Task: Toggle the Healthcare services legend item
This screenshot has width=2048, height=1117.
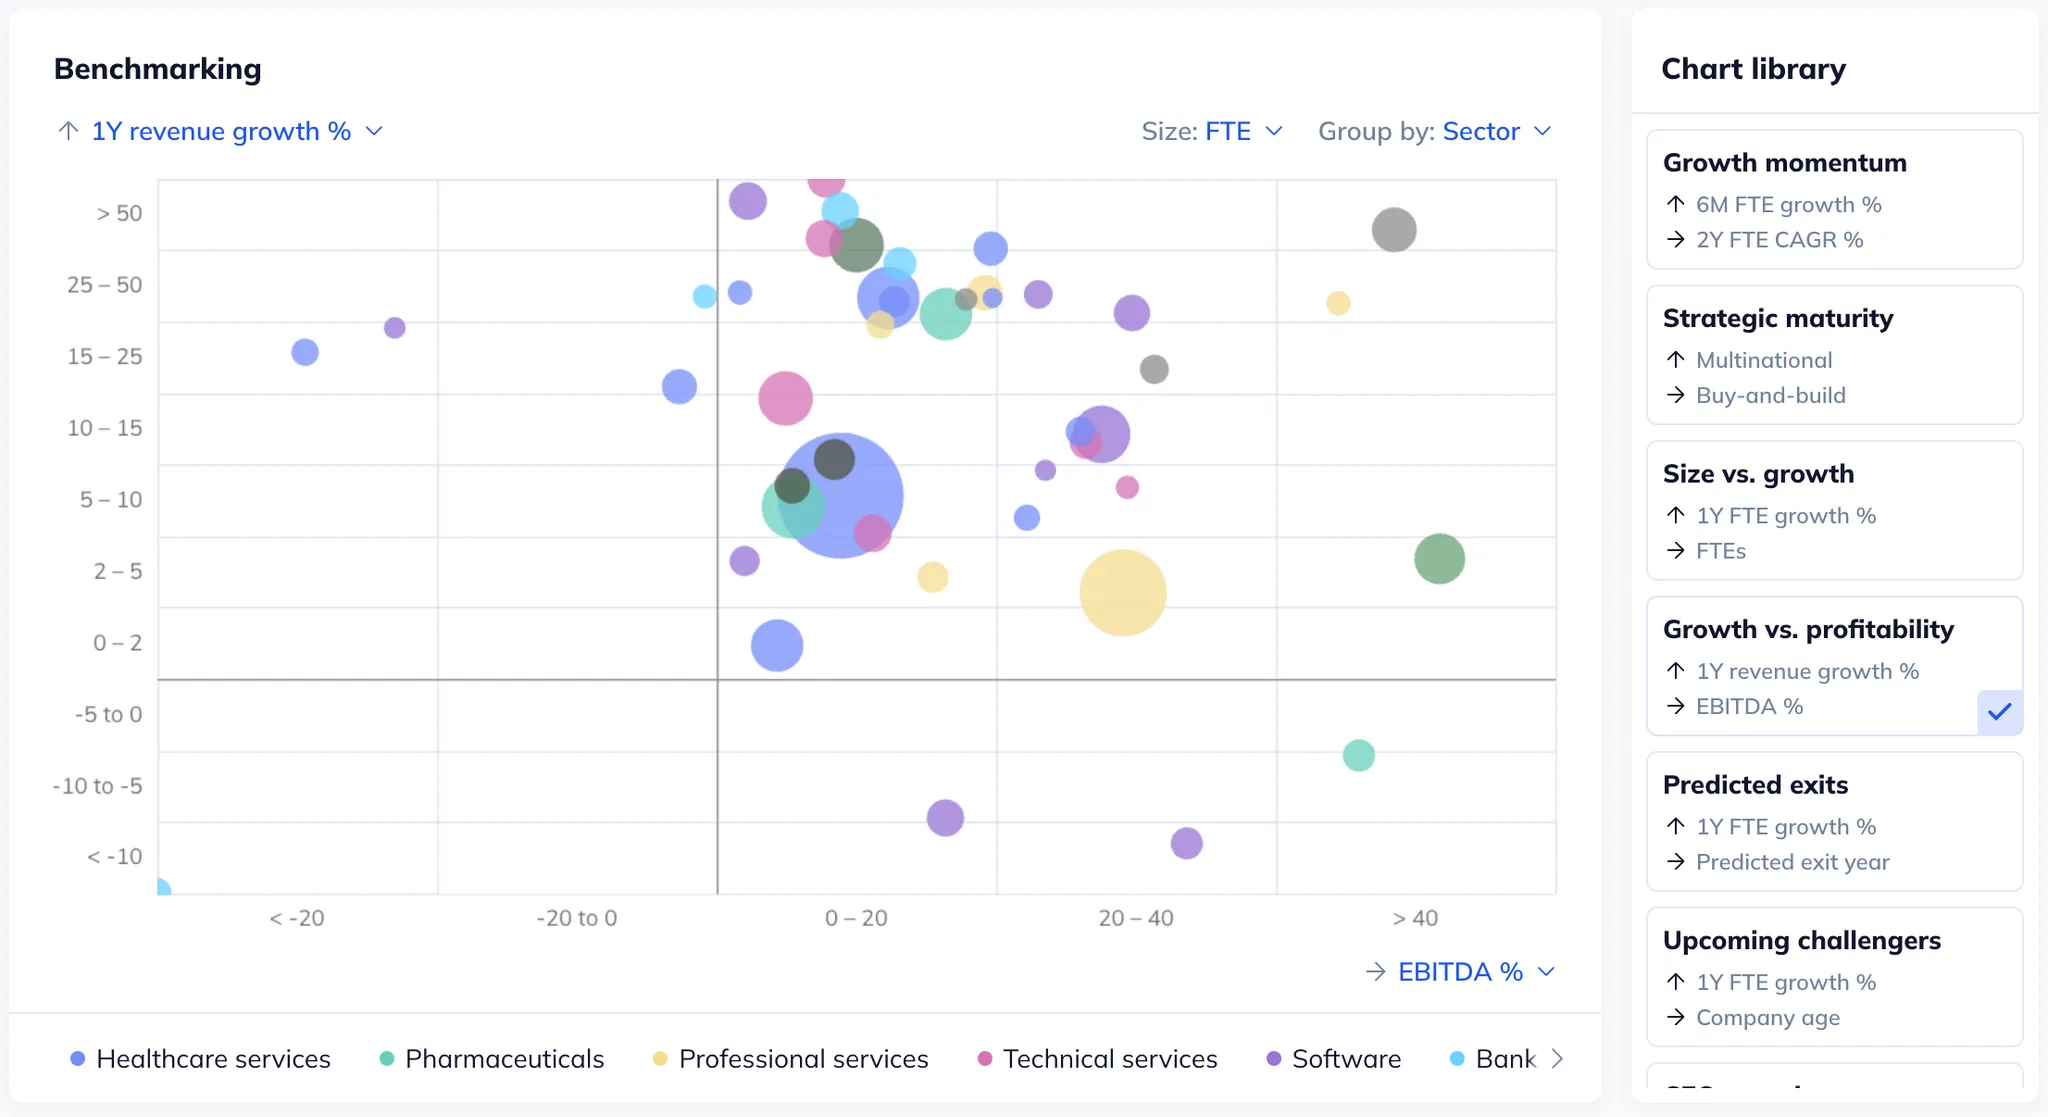Action: coord(200,1058)
